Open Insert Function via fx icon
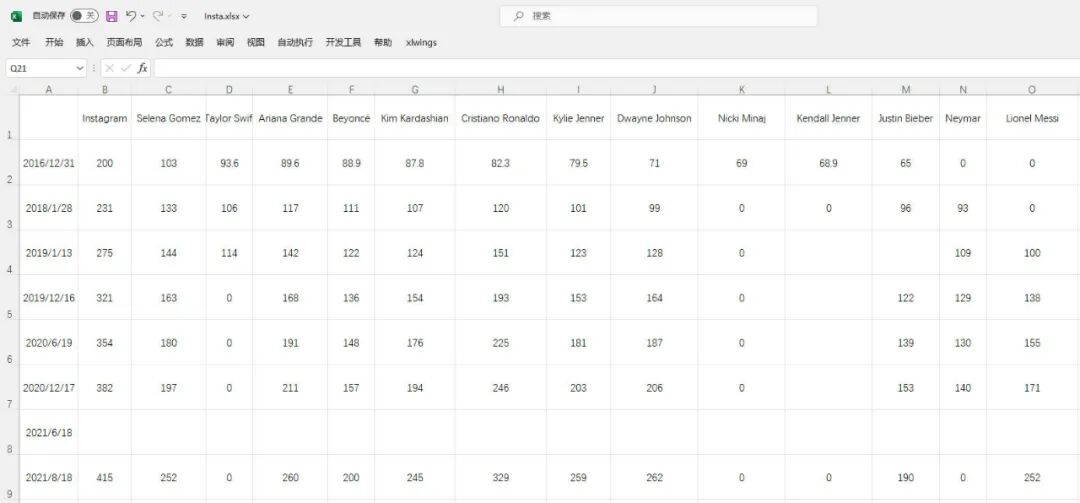Image resolution: width=1080 pixels, height=503 pixels. tap(142, 68)
